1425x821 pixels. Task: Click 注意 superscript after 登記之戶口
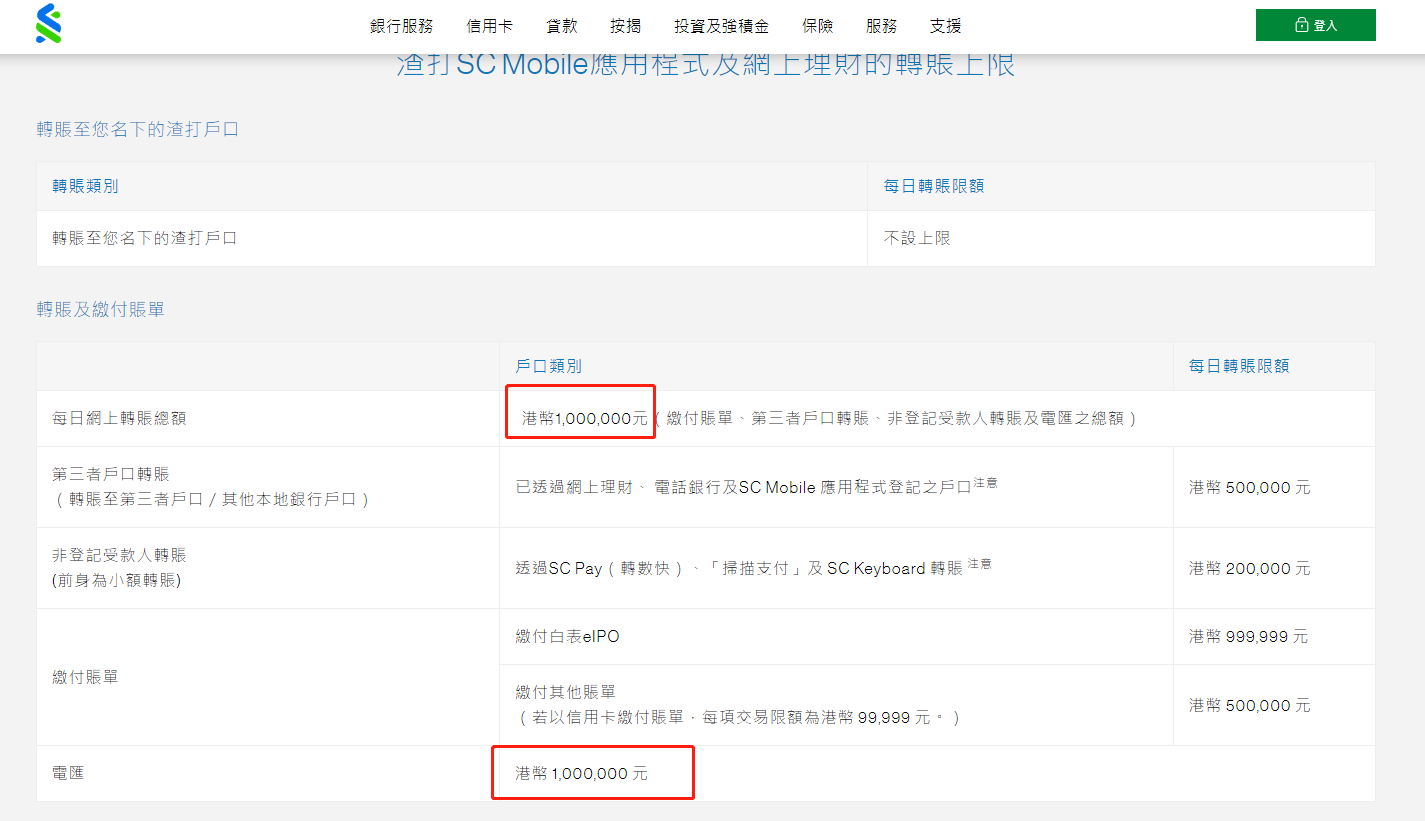[x=985, y=482]
